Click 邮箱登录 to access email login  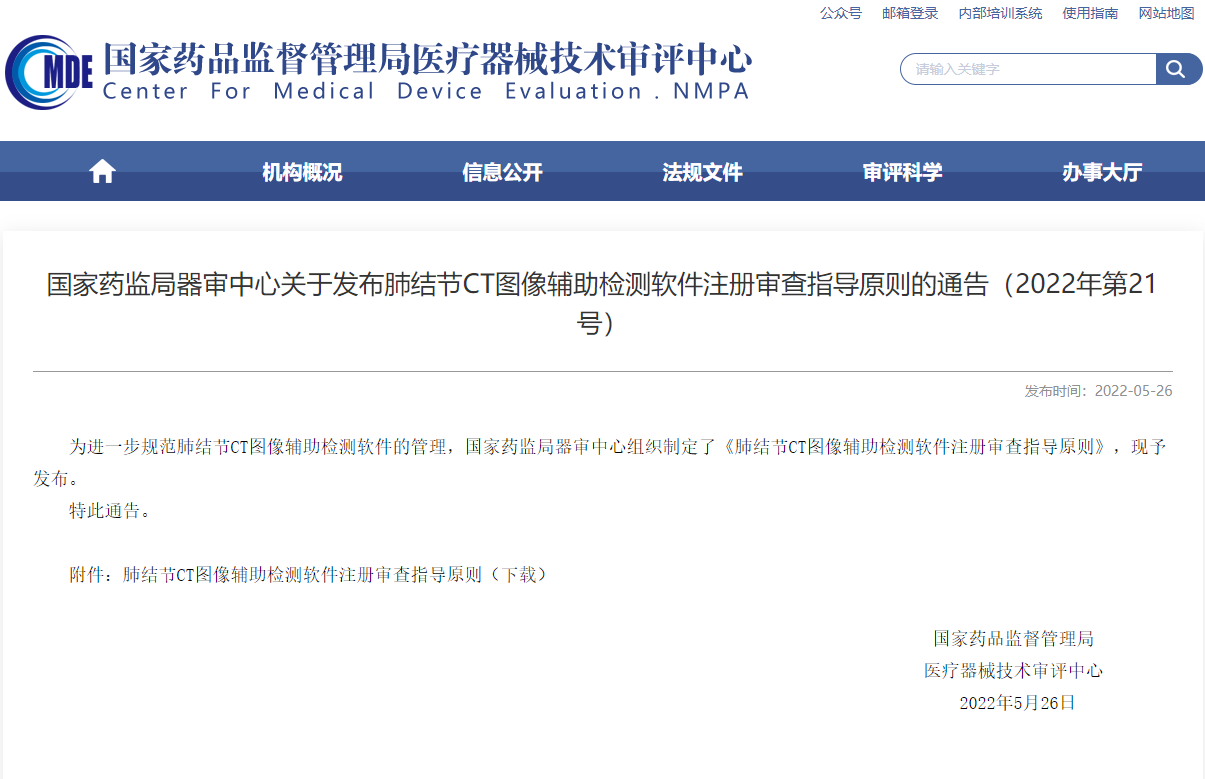coord(910,13)
